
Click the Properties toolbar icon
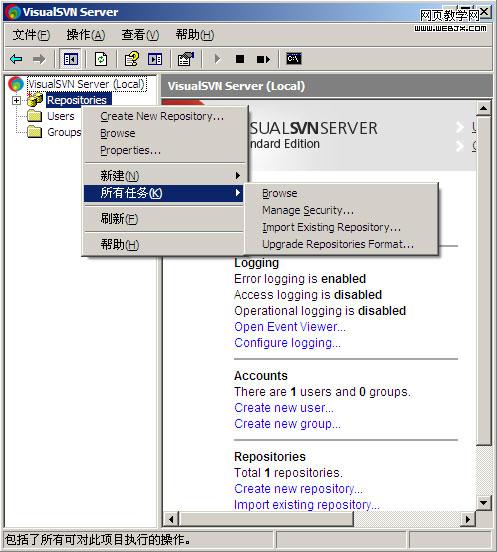click(x=186, y=59)
